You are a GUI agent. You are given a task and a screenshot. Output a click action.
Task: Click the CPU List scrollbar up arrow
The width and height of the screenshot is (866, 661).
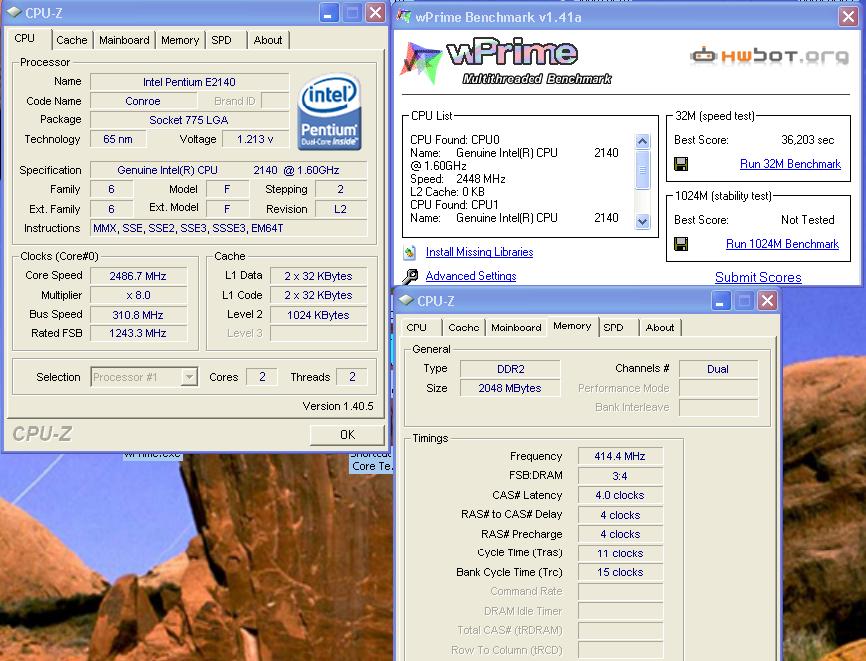pos(642,141)
